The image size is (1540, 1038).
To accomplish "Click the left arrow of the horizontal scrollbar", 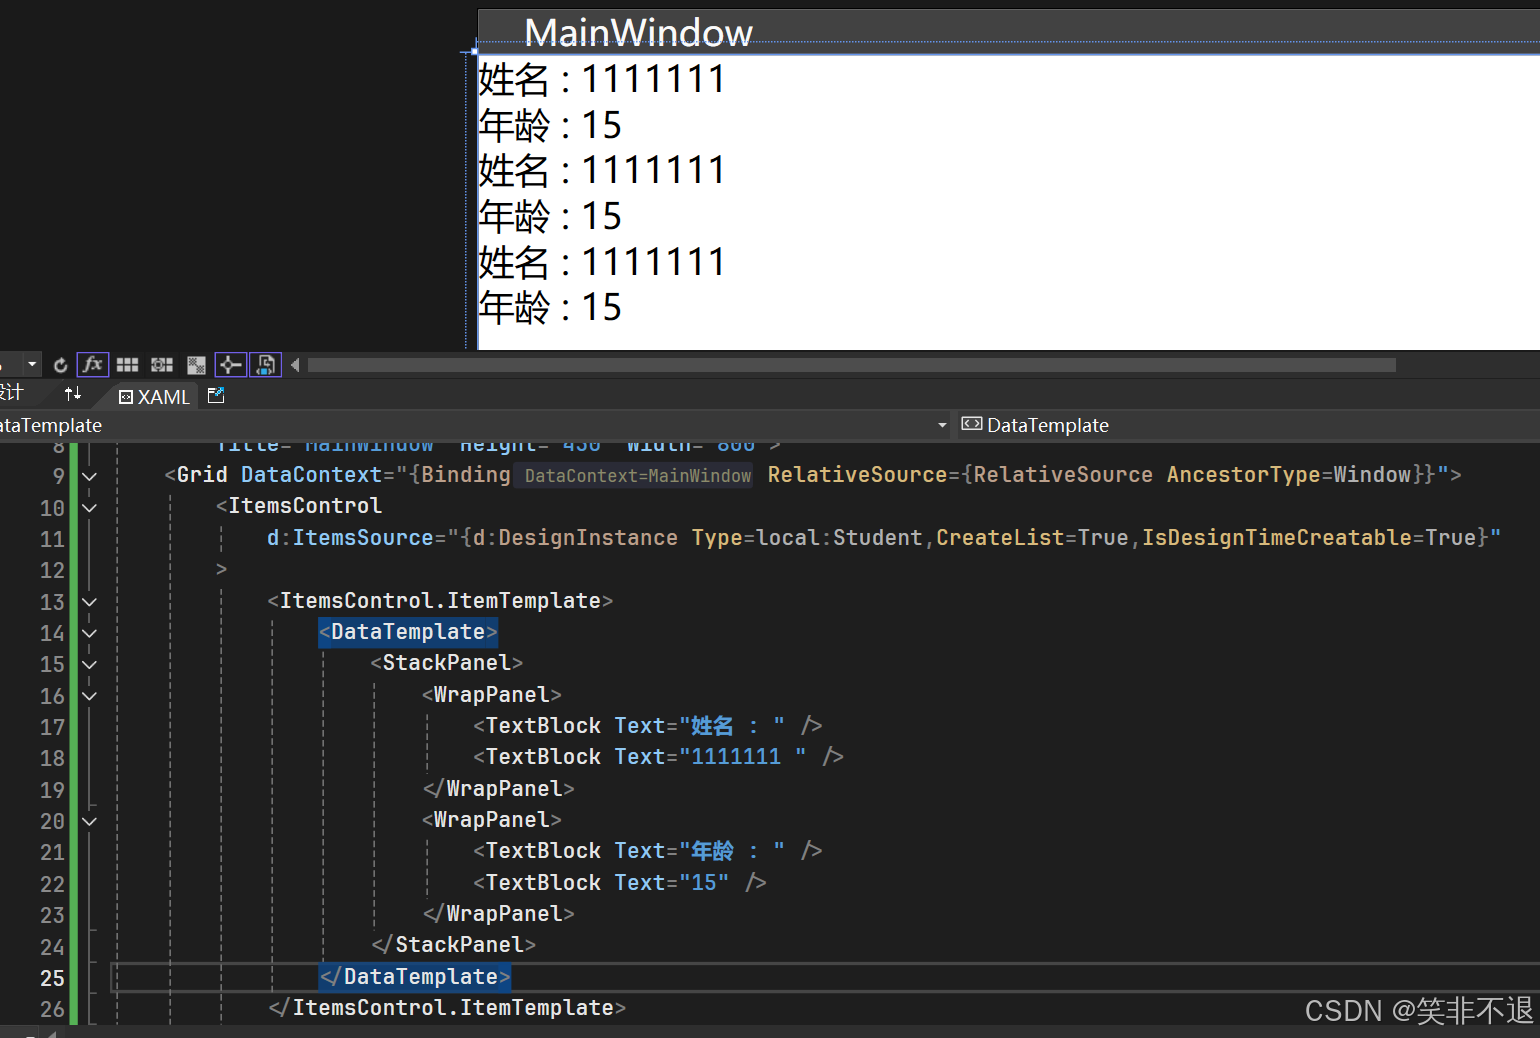I will (295, 365).
